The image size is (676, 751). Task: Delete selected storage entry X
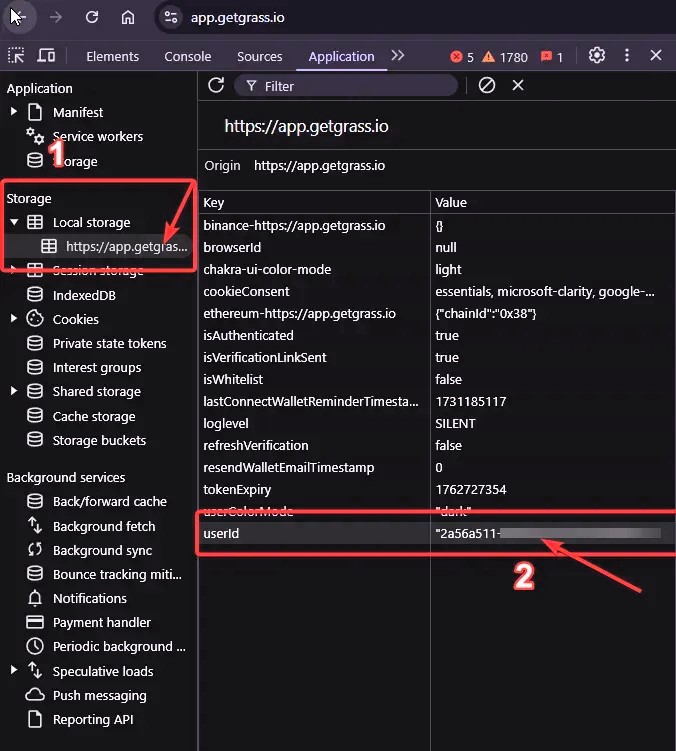point(518,85)
